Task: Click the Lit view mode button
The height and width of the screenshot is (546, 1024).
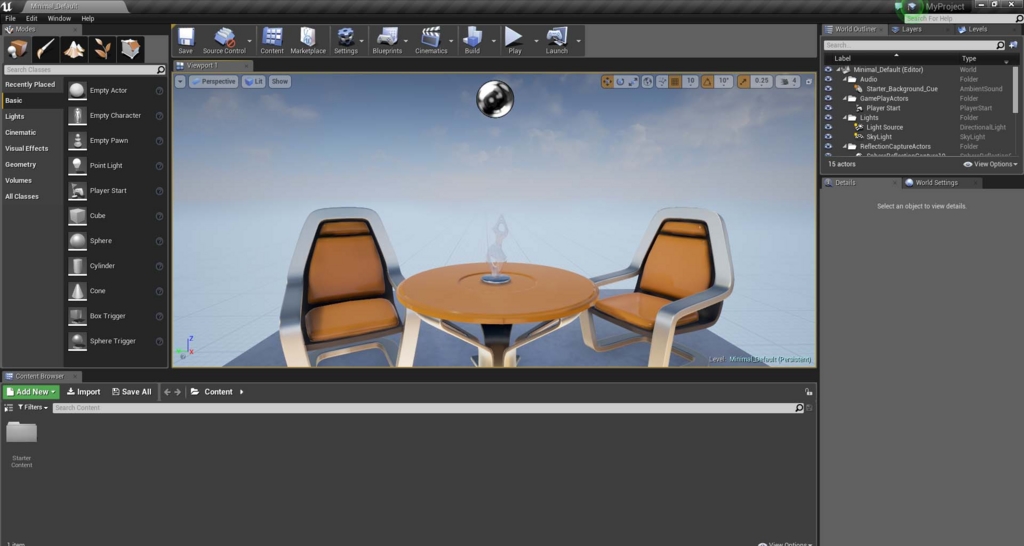Action: pyautogui.click(x=253, y=82)
